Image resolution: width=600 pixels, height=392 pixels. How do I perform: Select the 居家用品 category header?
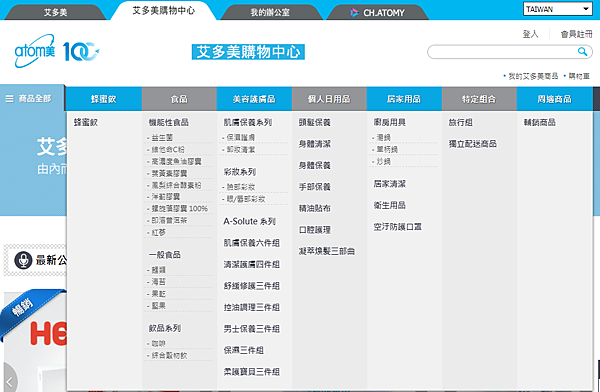404,99
